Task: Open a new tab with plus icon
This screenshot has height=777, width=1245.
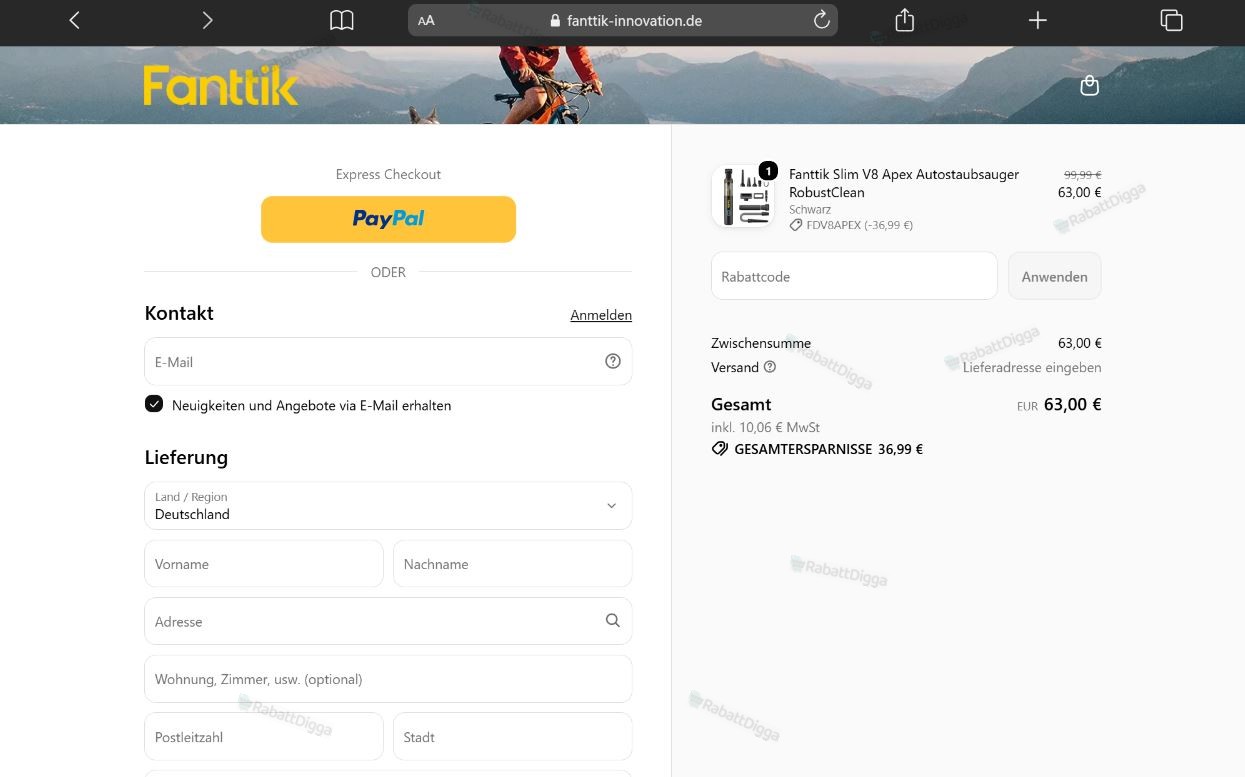Action: click(1038, 20)
